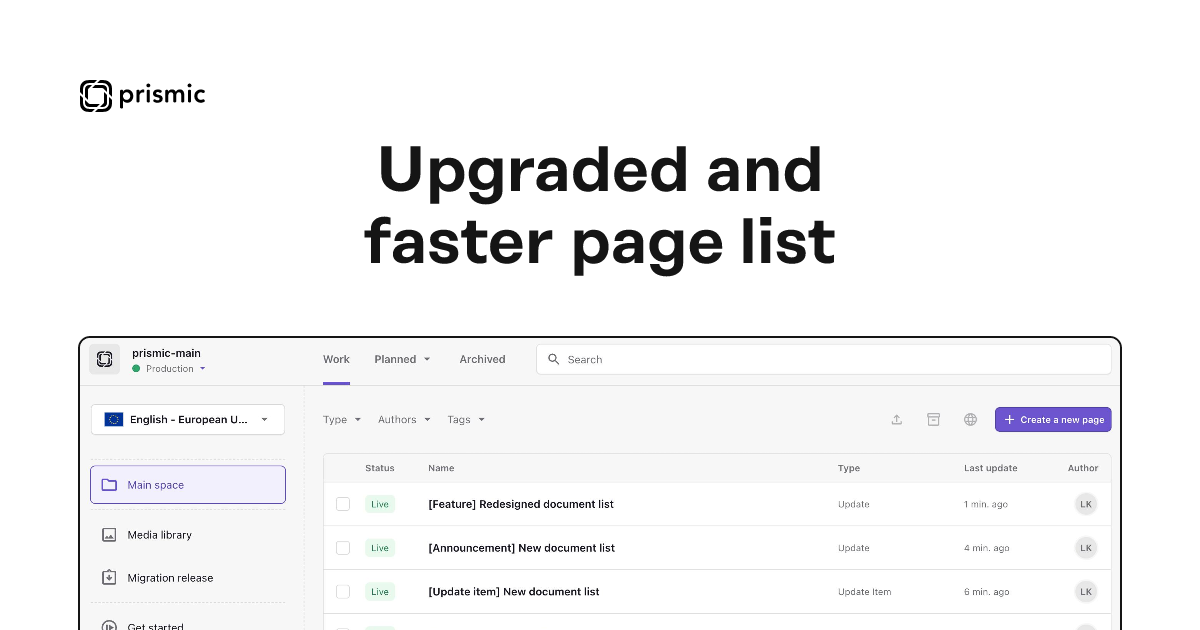The image size is (1200, 630).
Task: Tick checkbox for Announcement New document list row
Action: (343, 548)
